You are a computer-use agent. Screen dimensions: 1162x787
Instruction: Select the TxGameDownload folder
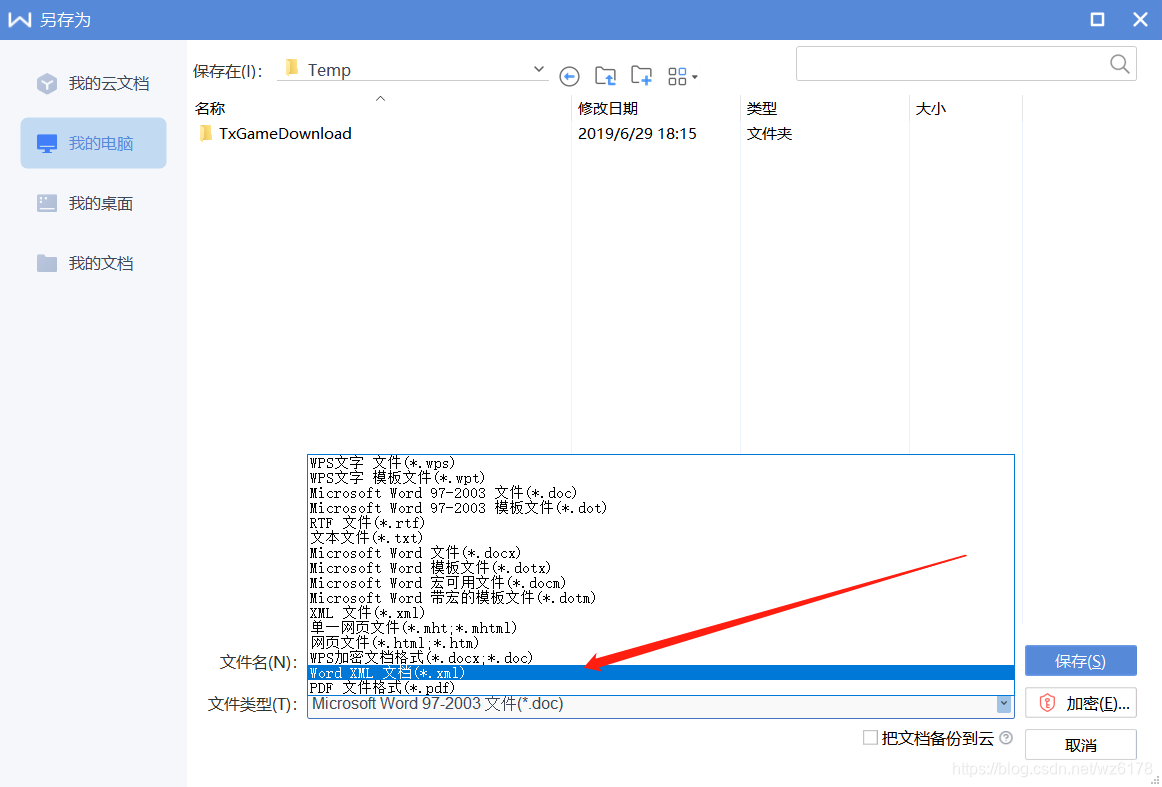point(276,133)
